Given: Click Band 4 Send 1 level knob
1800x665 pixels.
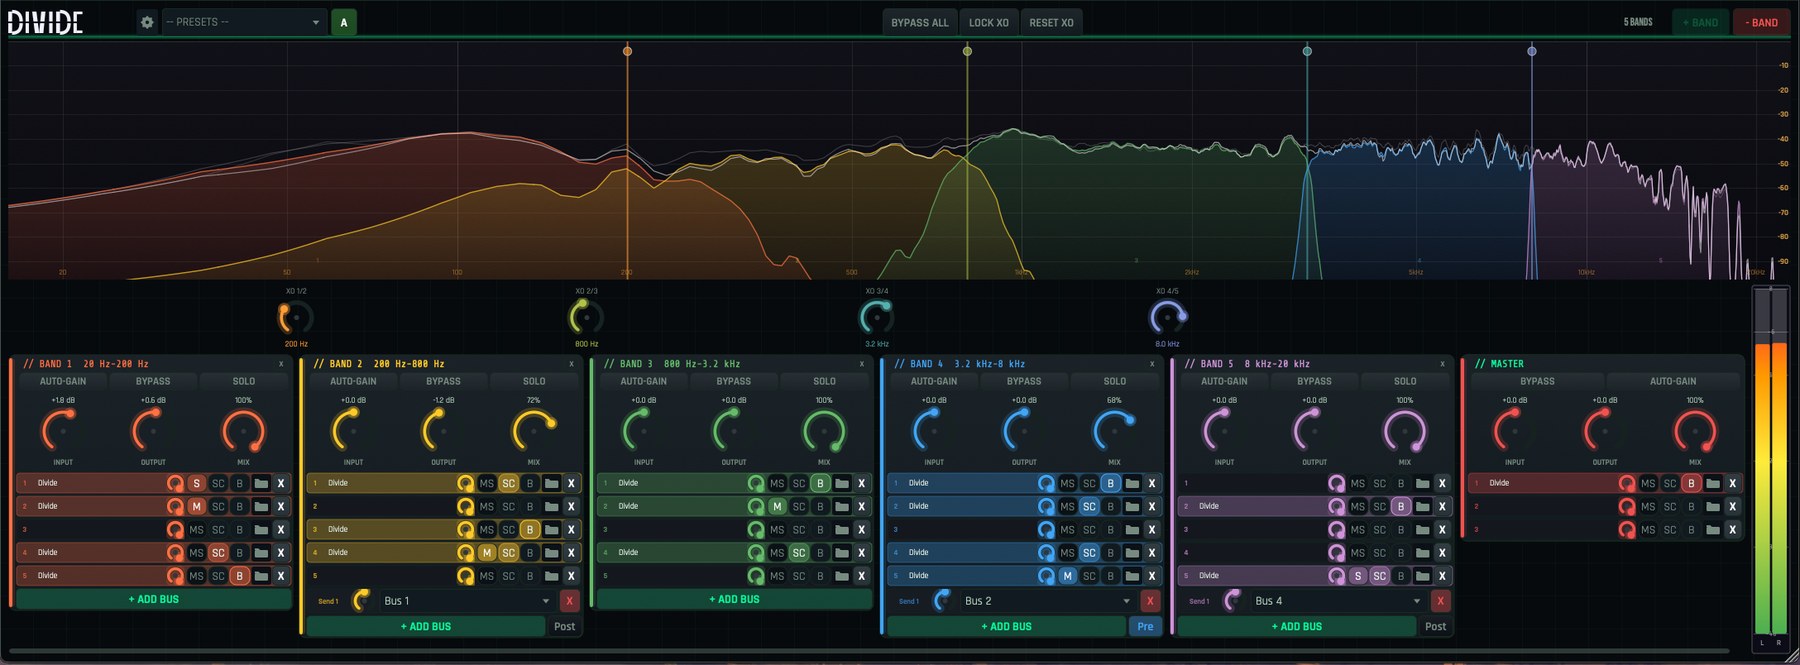Looking at the screenshot, I should 942,600.
